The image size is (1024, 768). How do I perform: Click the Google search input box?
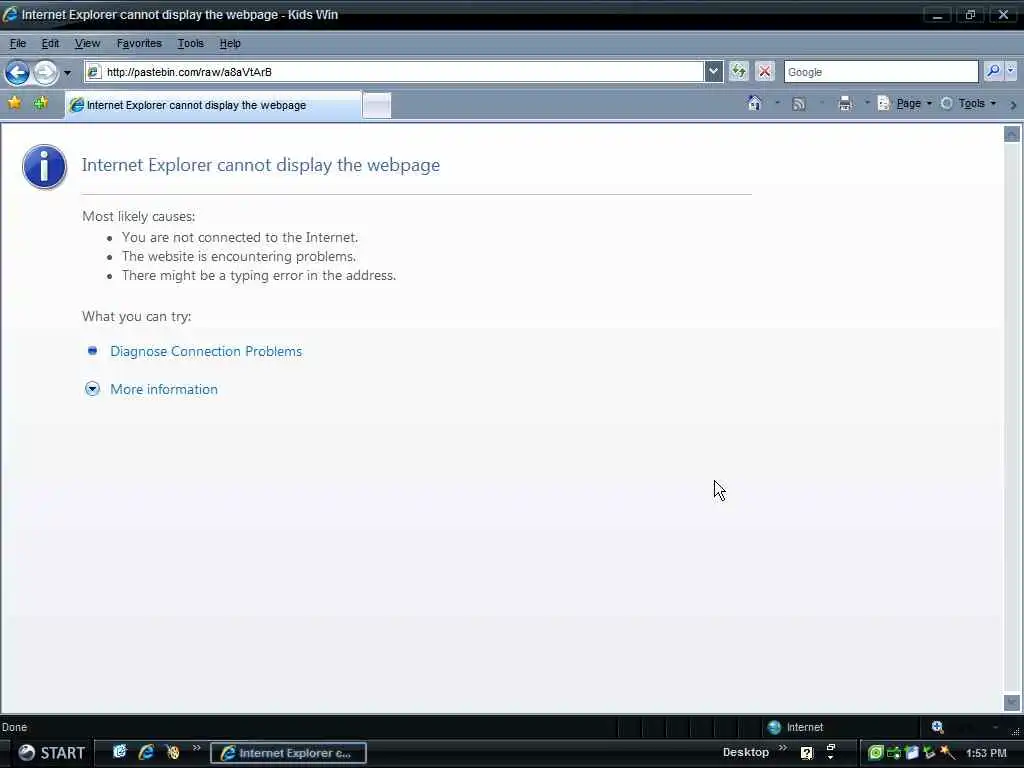coord(881,72)
